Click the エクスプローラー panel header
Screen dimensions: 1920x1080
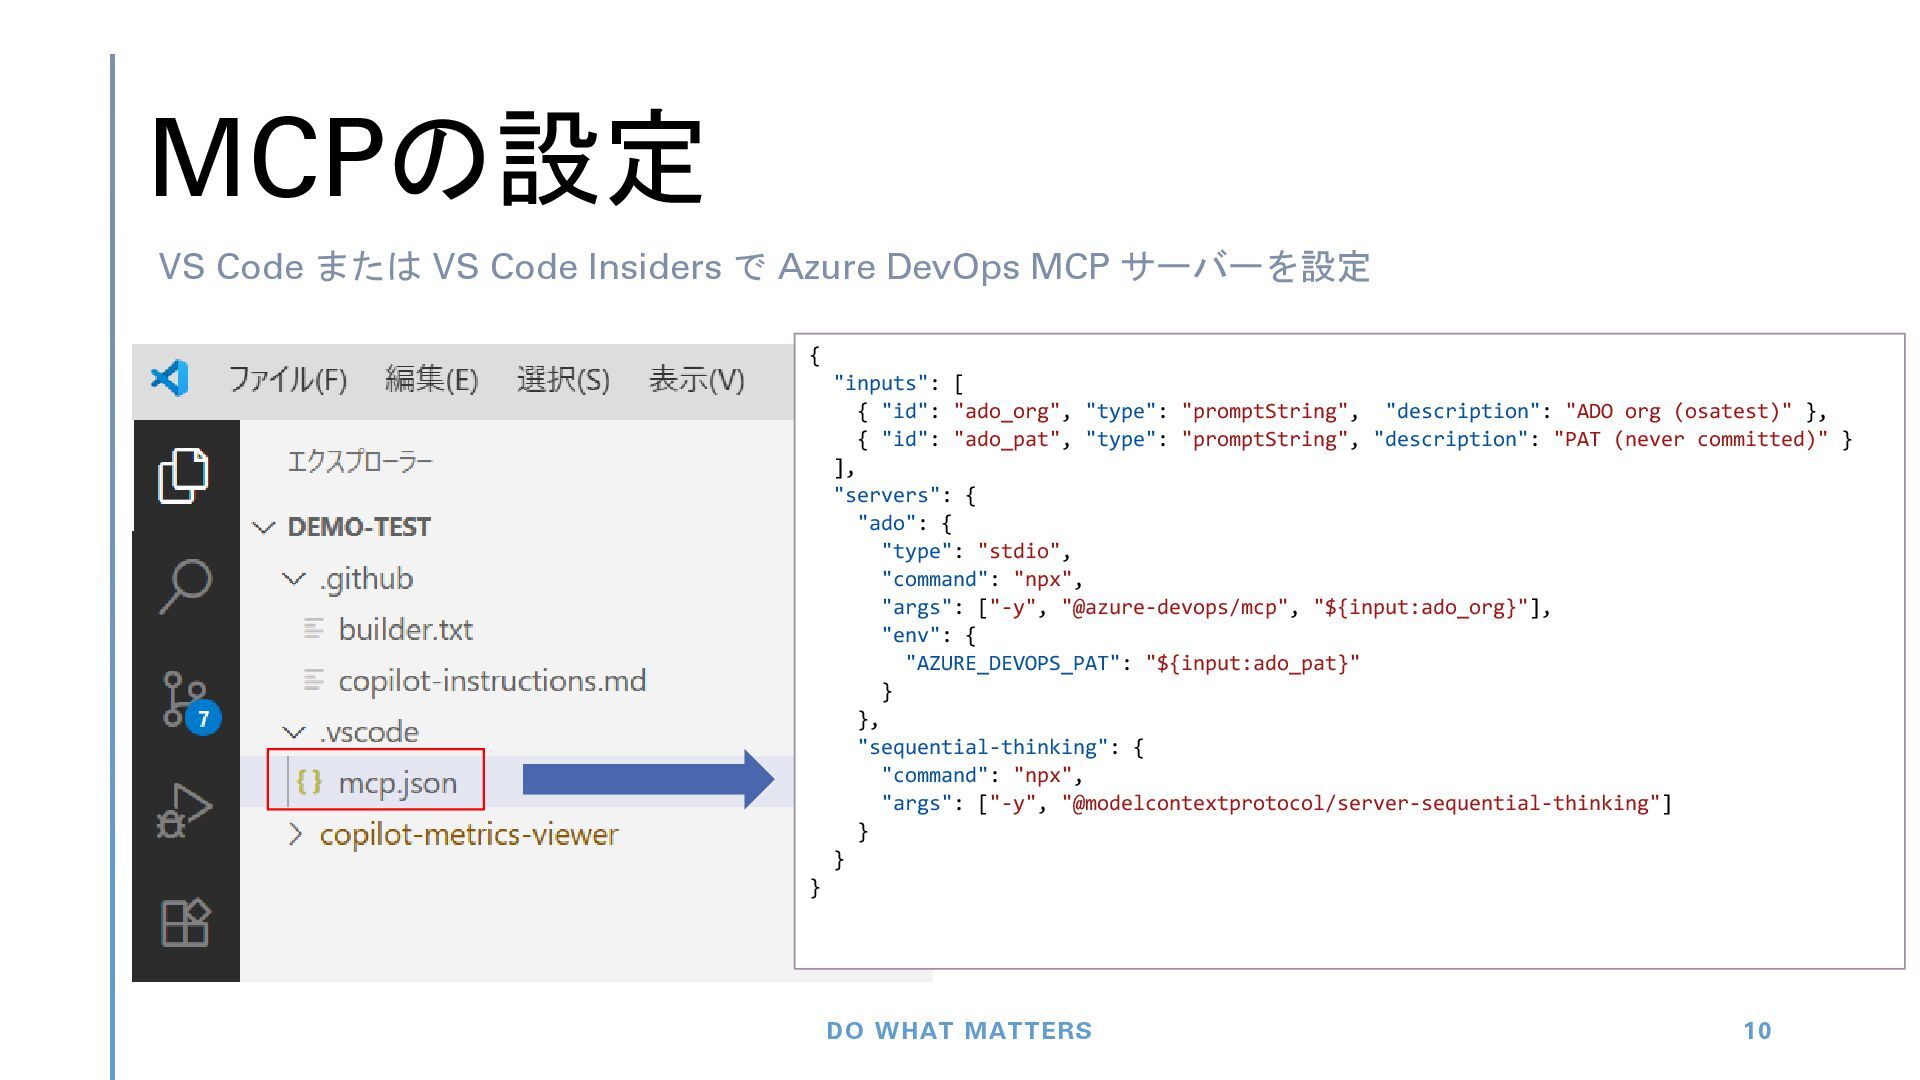click(x=360, y=461)
